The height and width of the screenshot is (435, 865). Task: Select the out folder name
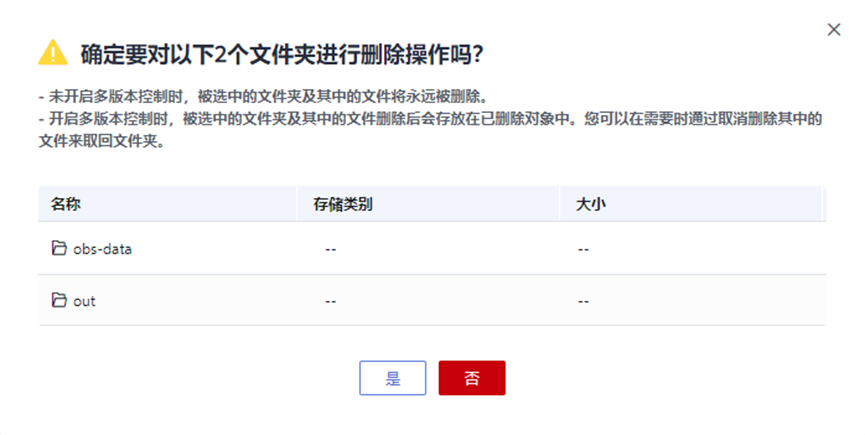pos(84,300)
